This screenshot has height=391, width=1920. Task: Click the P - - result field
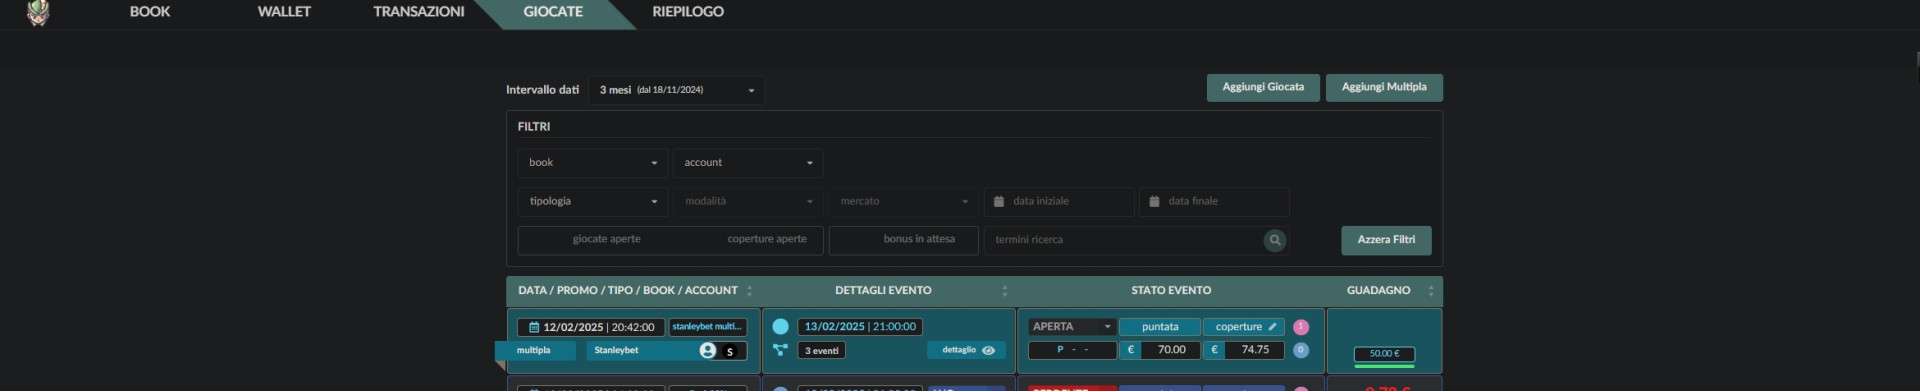1072,351
